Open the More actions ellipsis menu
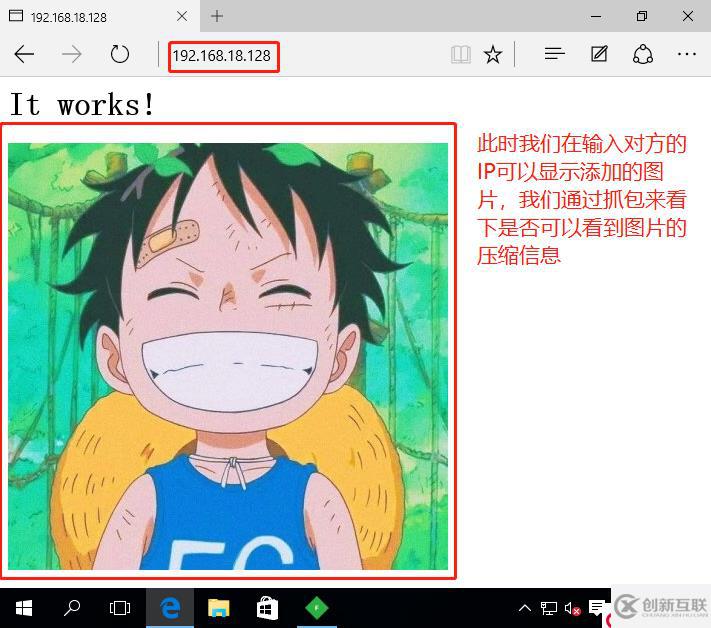Image resolution: width=711 pixels, height=628 pixels. pyautogui.click(x=687, y=54)
